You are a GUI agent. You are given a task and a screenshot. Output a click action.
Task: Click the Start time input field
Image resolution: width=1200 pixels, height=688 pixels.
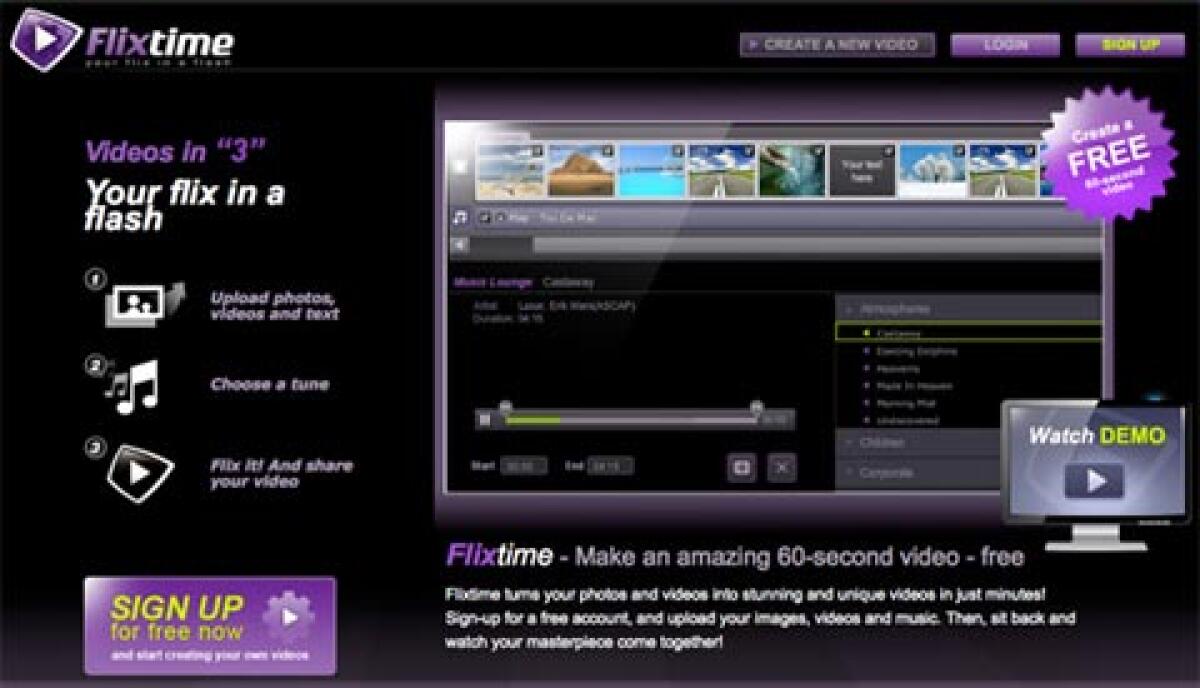point(524,466)
